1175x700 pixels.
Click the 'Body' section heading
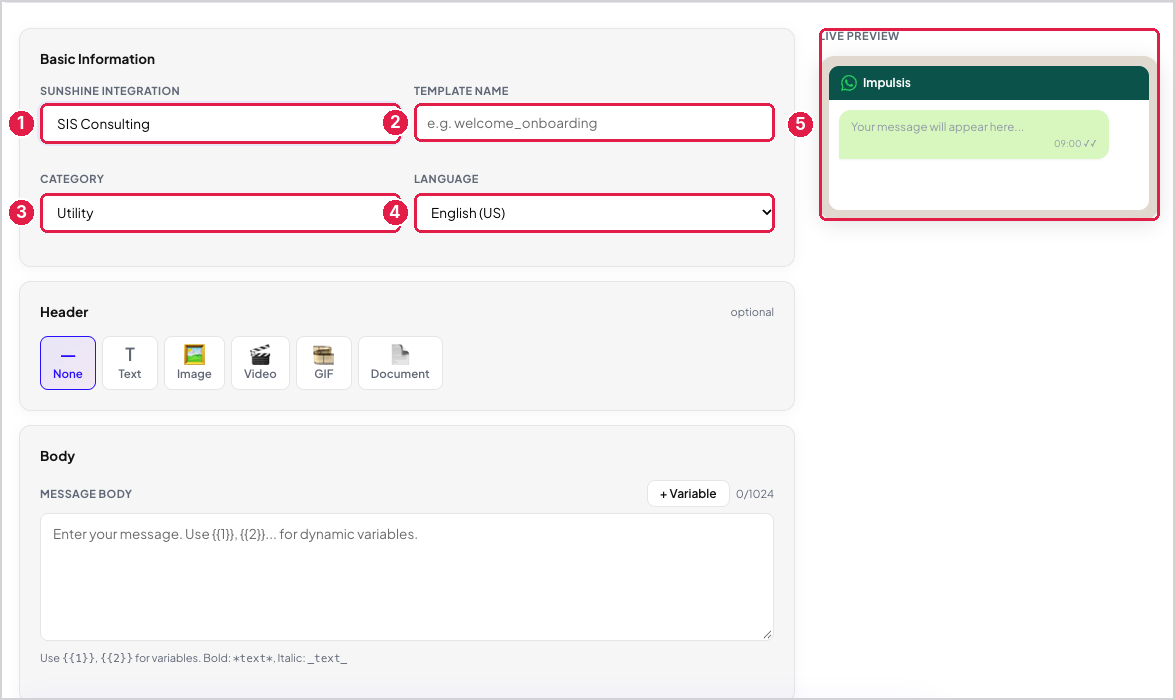(x=58, y=456)
